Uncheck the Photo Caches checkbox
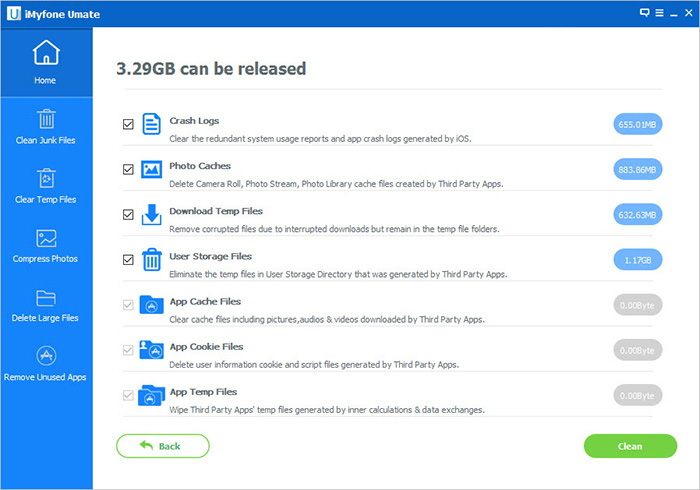Image resolution: width=700 pixels, height=490 pixels. 127,170
